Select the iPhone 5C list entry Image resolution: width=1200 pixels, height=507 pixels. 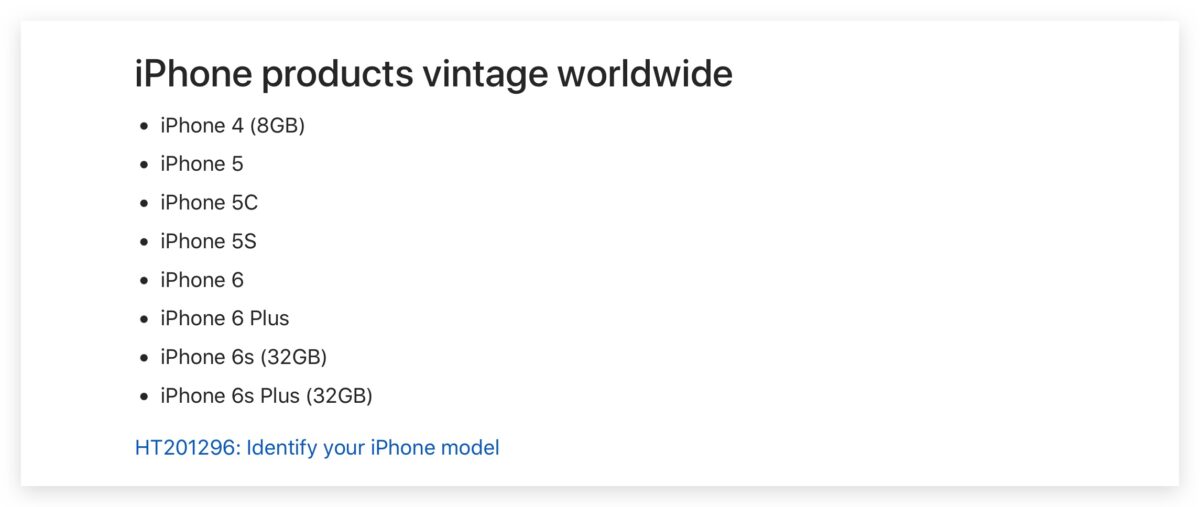pyautogui.click(x=208, y=203)
